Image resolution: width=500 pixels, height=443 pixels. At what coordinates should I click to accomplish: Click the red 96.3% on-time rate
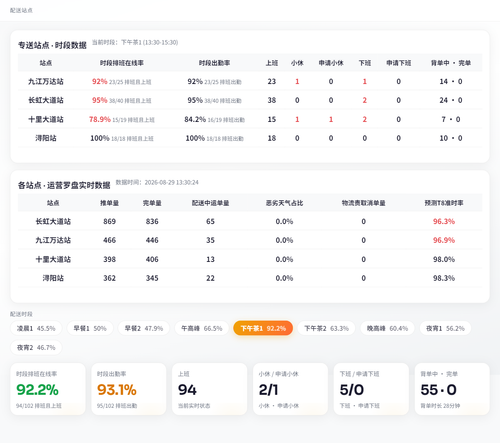pos(444,221)
